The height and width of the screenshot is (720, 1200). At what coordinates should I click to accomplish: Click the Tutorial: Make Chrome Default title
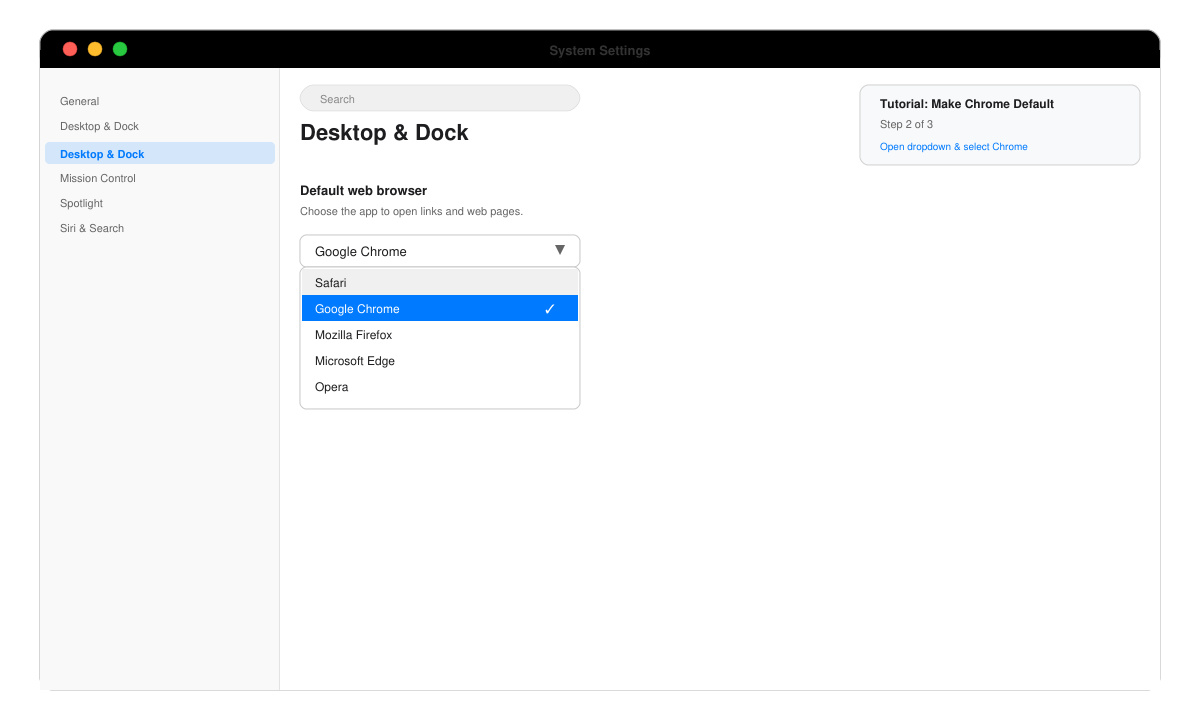[967, 104]
